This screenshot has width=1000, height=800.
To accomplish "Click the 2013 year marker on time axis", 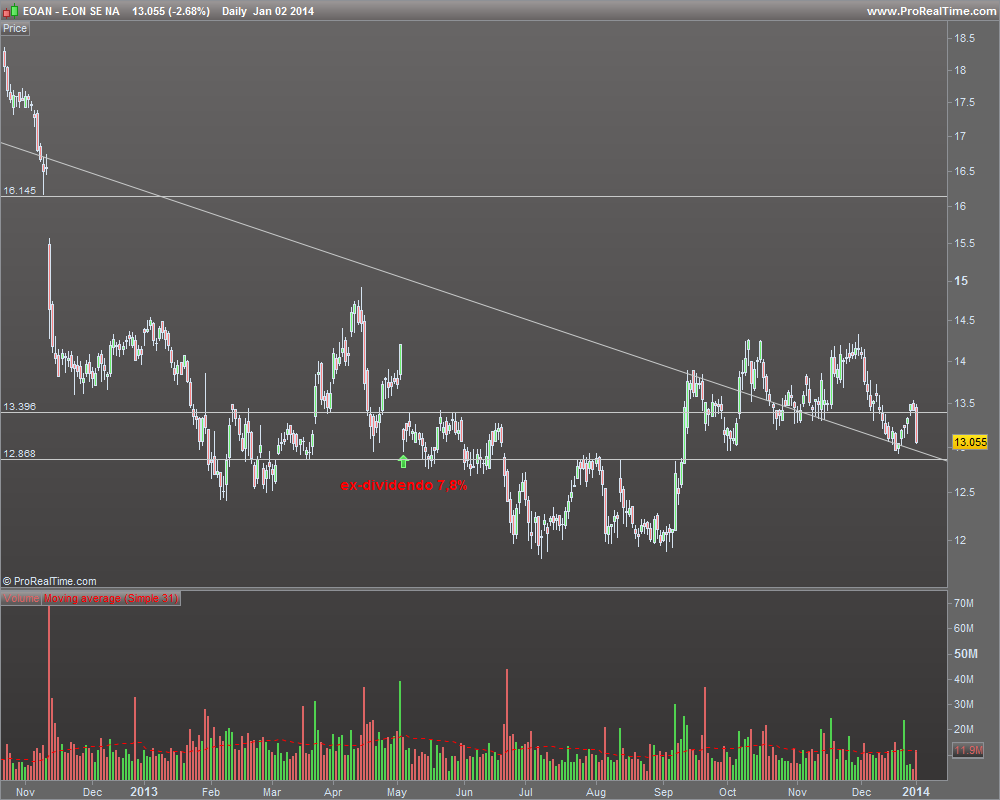I will pos(143,792).
